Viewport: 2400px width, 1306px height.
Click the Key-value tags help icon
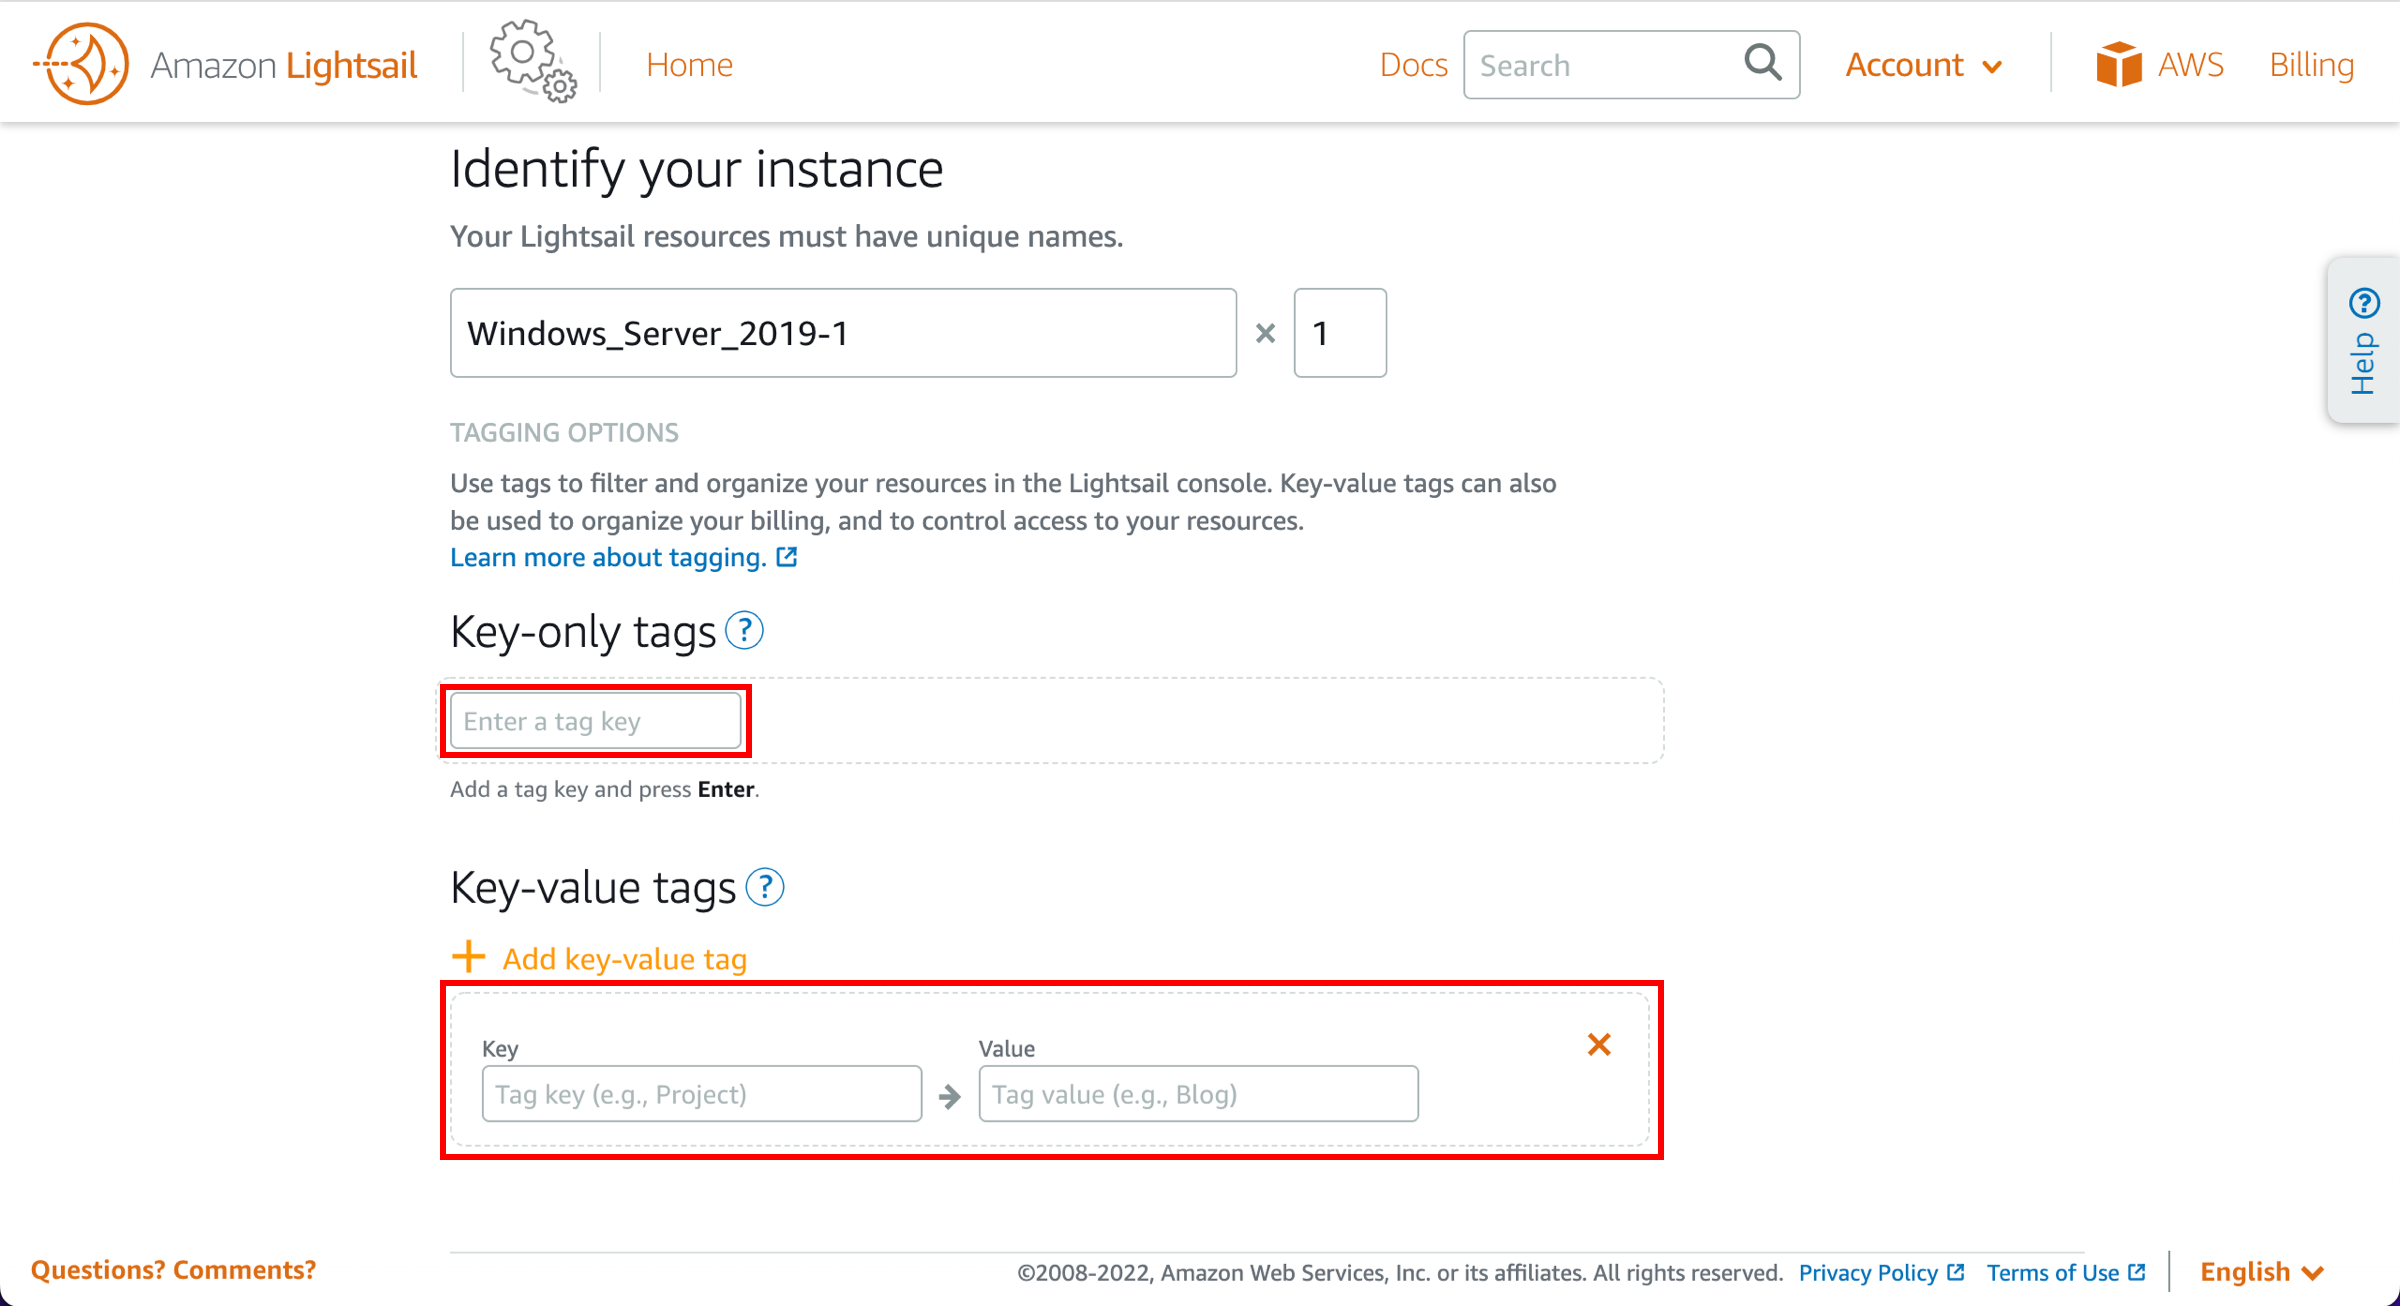click(x=765, y=887)
